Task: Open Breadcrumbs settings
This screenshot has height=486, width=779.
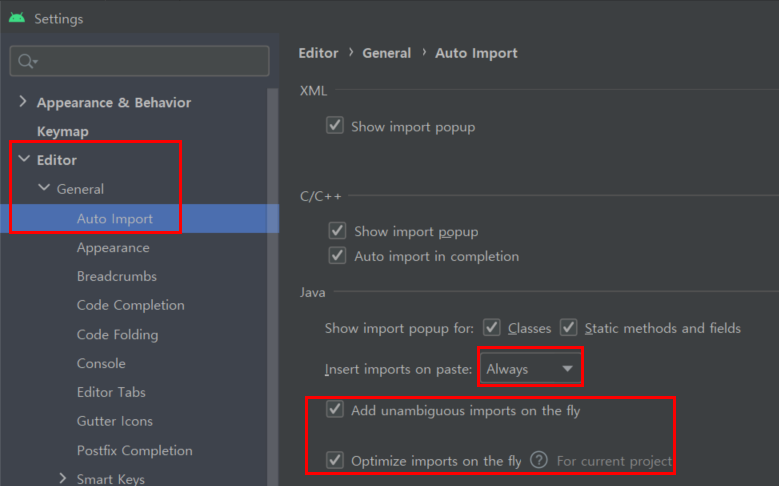Action: [117, 276]
